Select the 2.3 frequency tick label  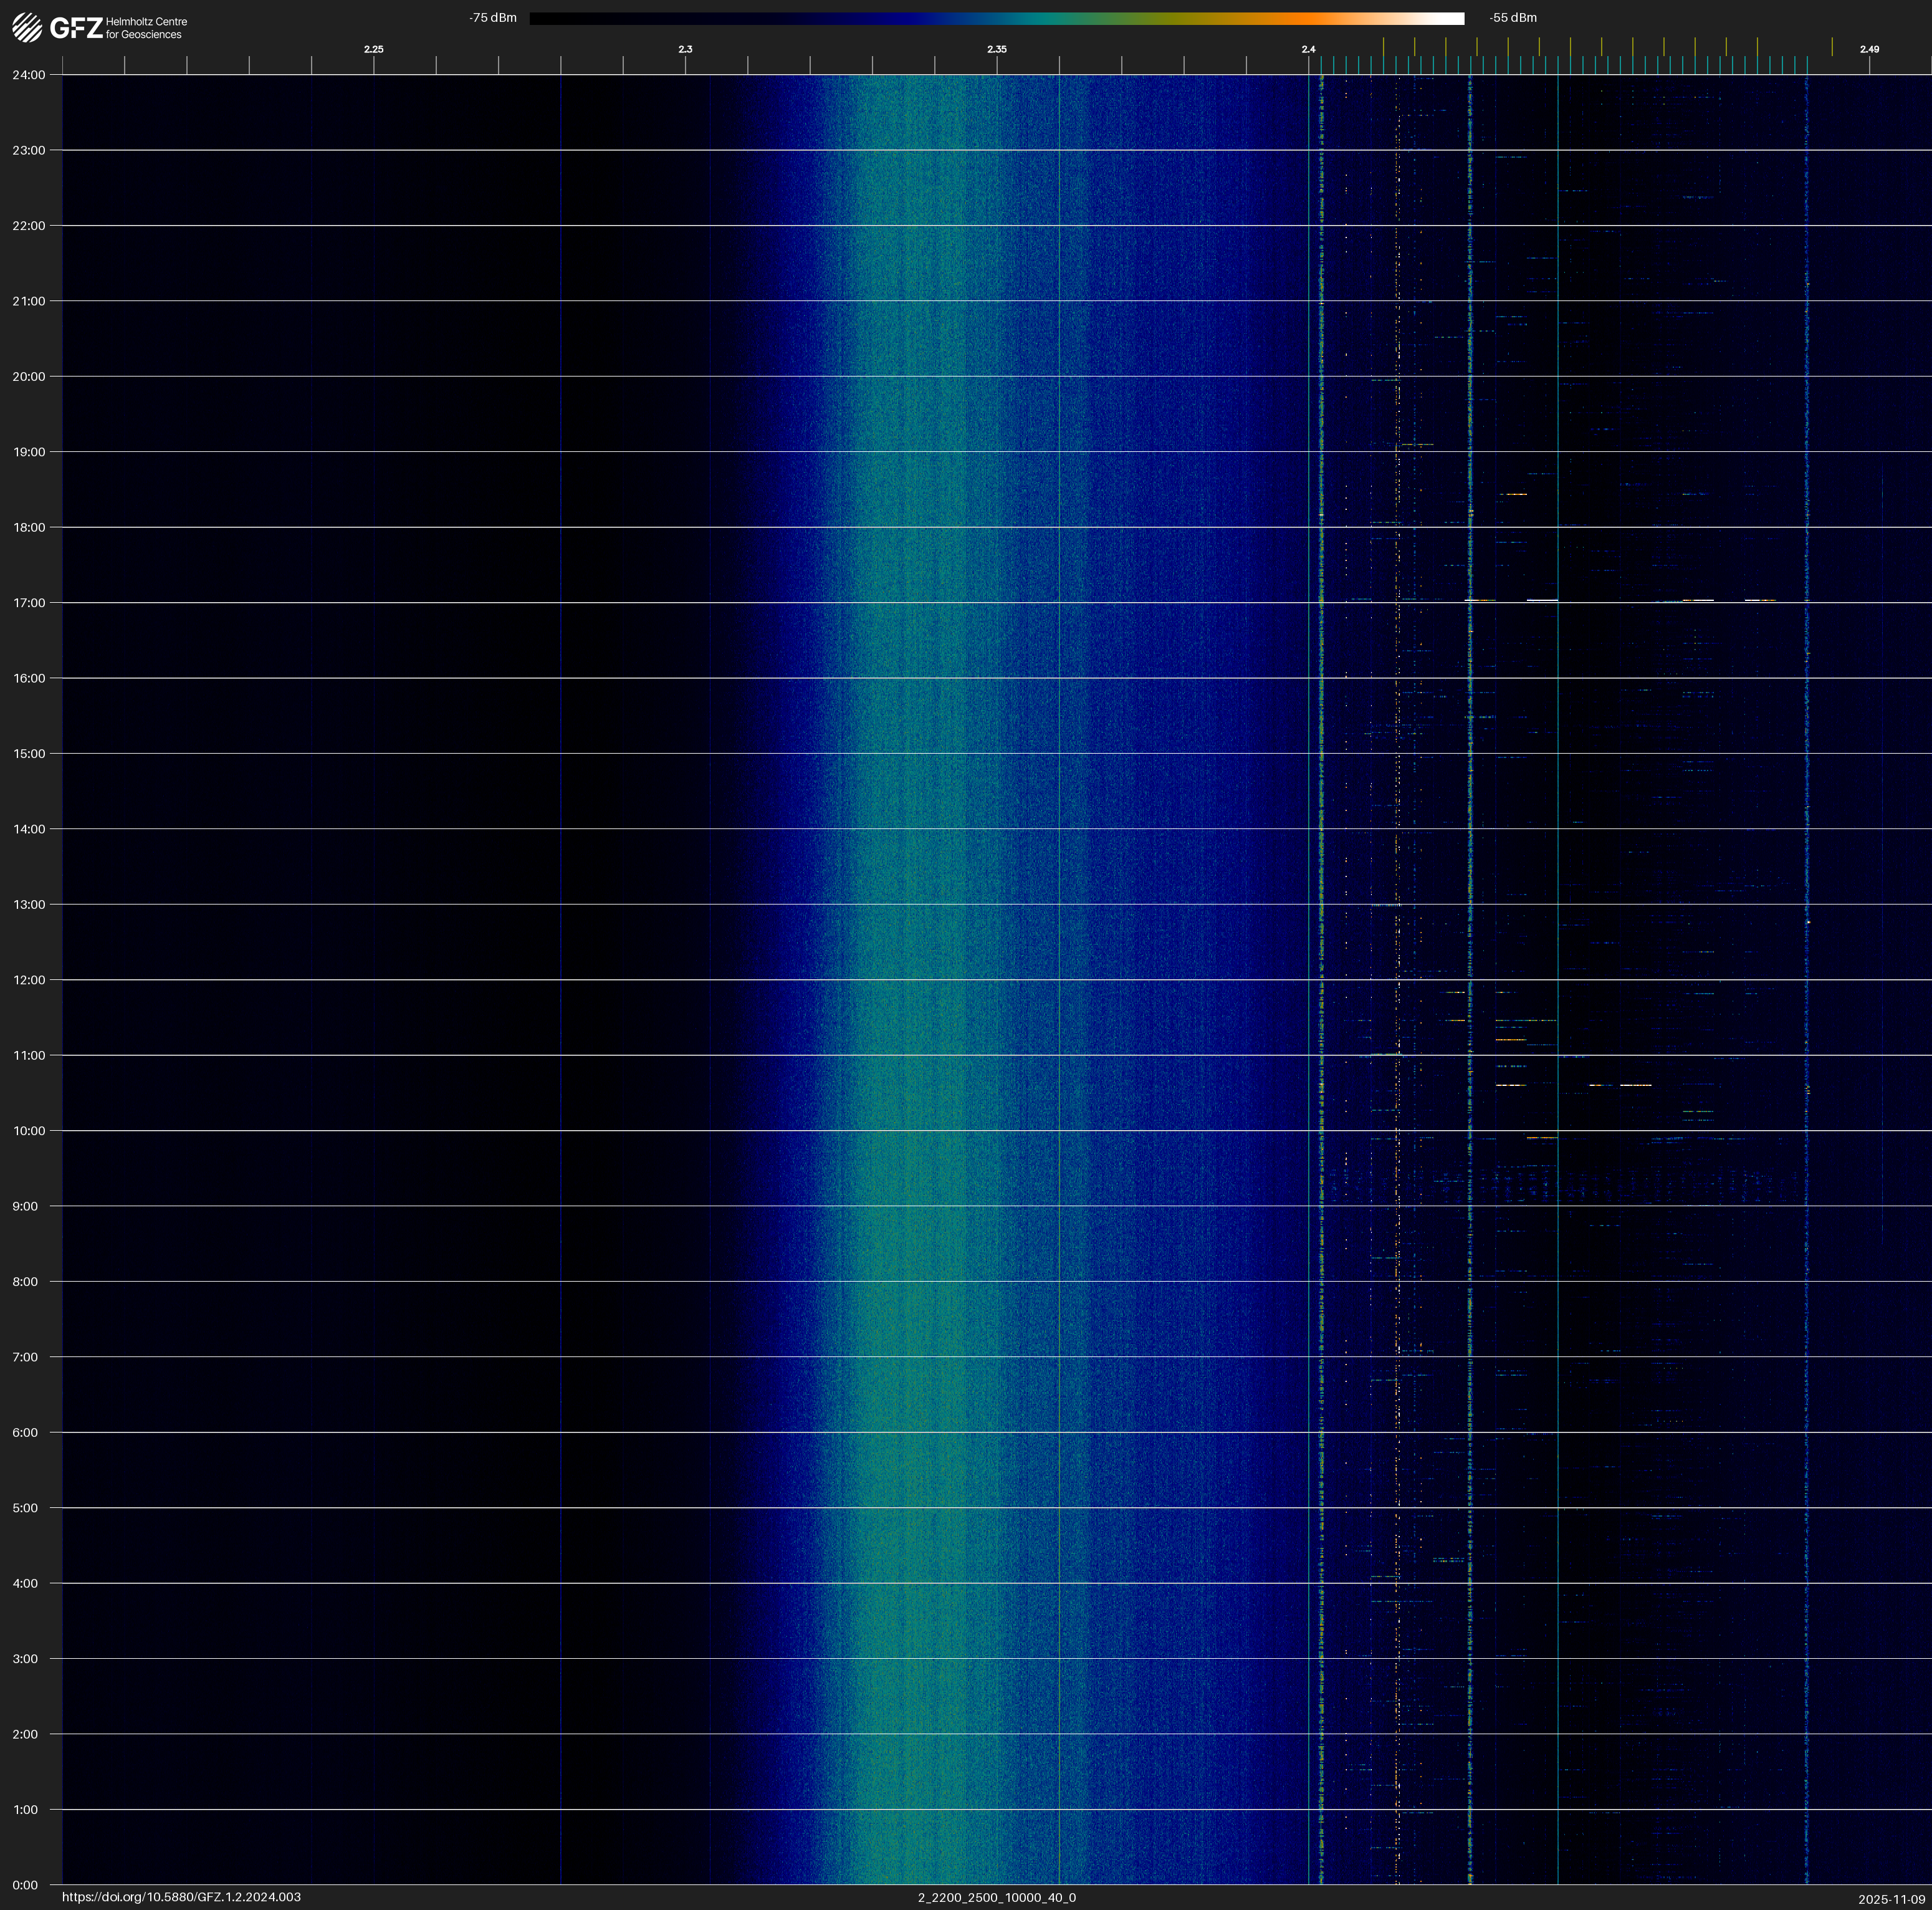coord(685,49)
